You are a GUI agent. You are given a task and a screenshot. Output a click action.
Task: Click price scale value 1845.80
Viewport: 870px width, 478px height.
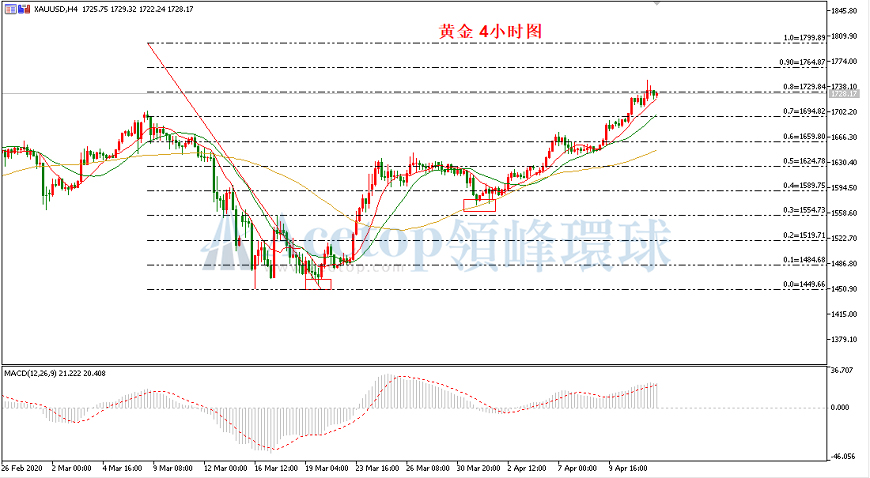(844, 11)
